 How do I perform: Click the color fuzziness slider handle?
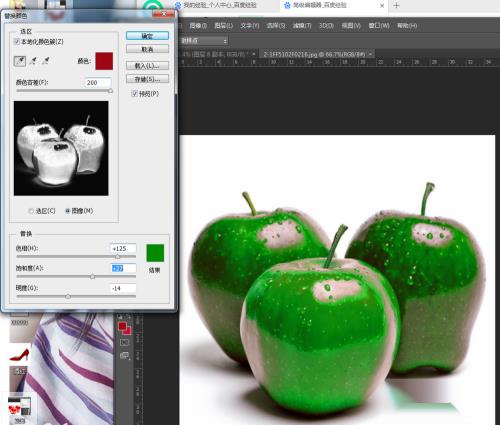110,91
